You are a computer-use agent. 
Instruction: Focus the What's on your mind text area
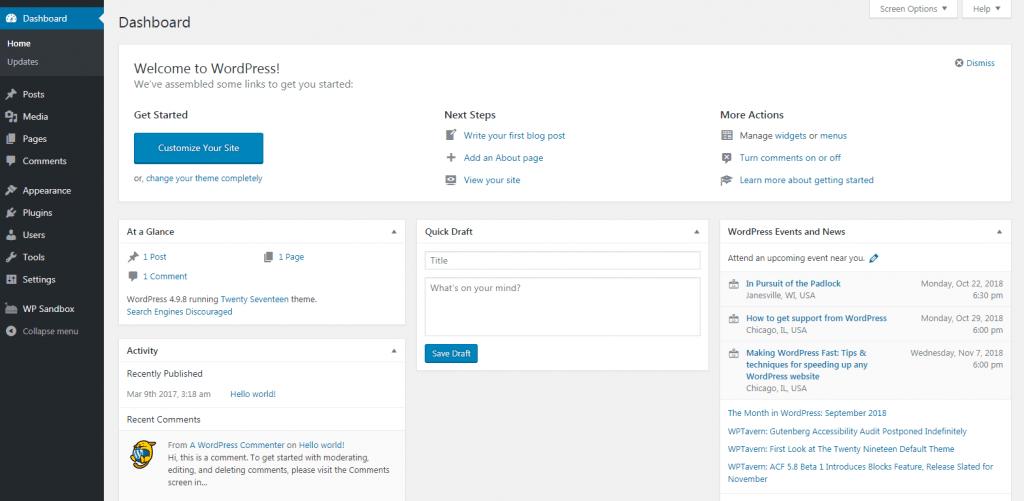[x=562, y=307]
